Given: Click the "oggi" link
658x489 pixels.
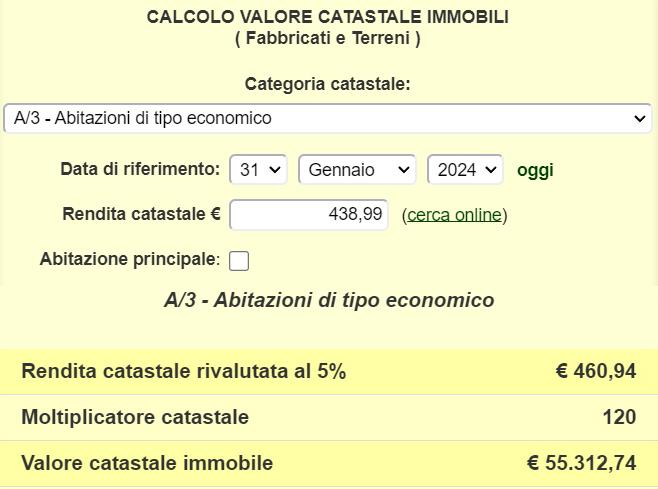Looking at the screenshot, I should (x=535, y=170).
